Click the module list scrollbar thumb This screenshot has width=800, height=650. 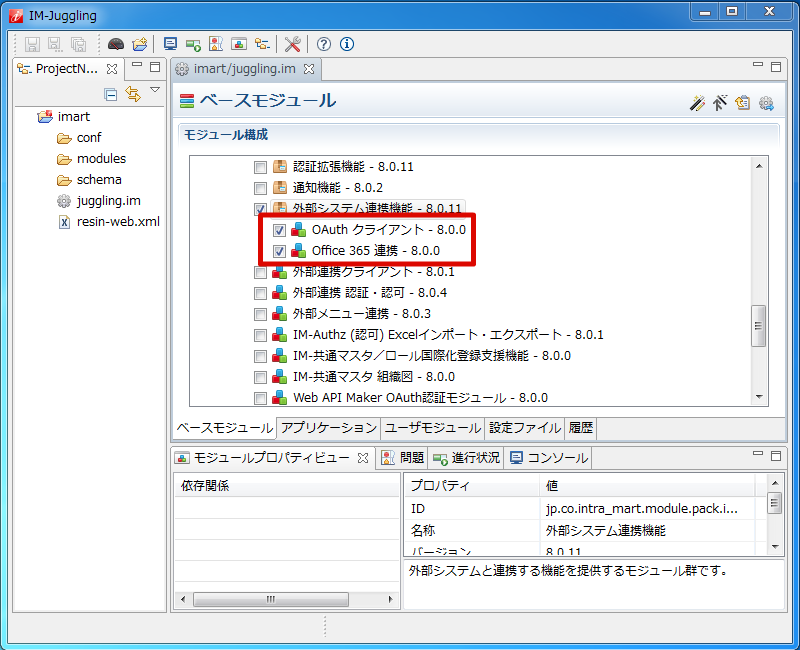[x=759, y=326]
